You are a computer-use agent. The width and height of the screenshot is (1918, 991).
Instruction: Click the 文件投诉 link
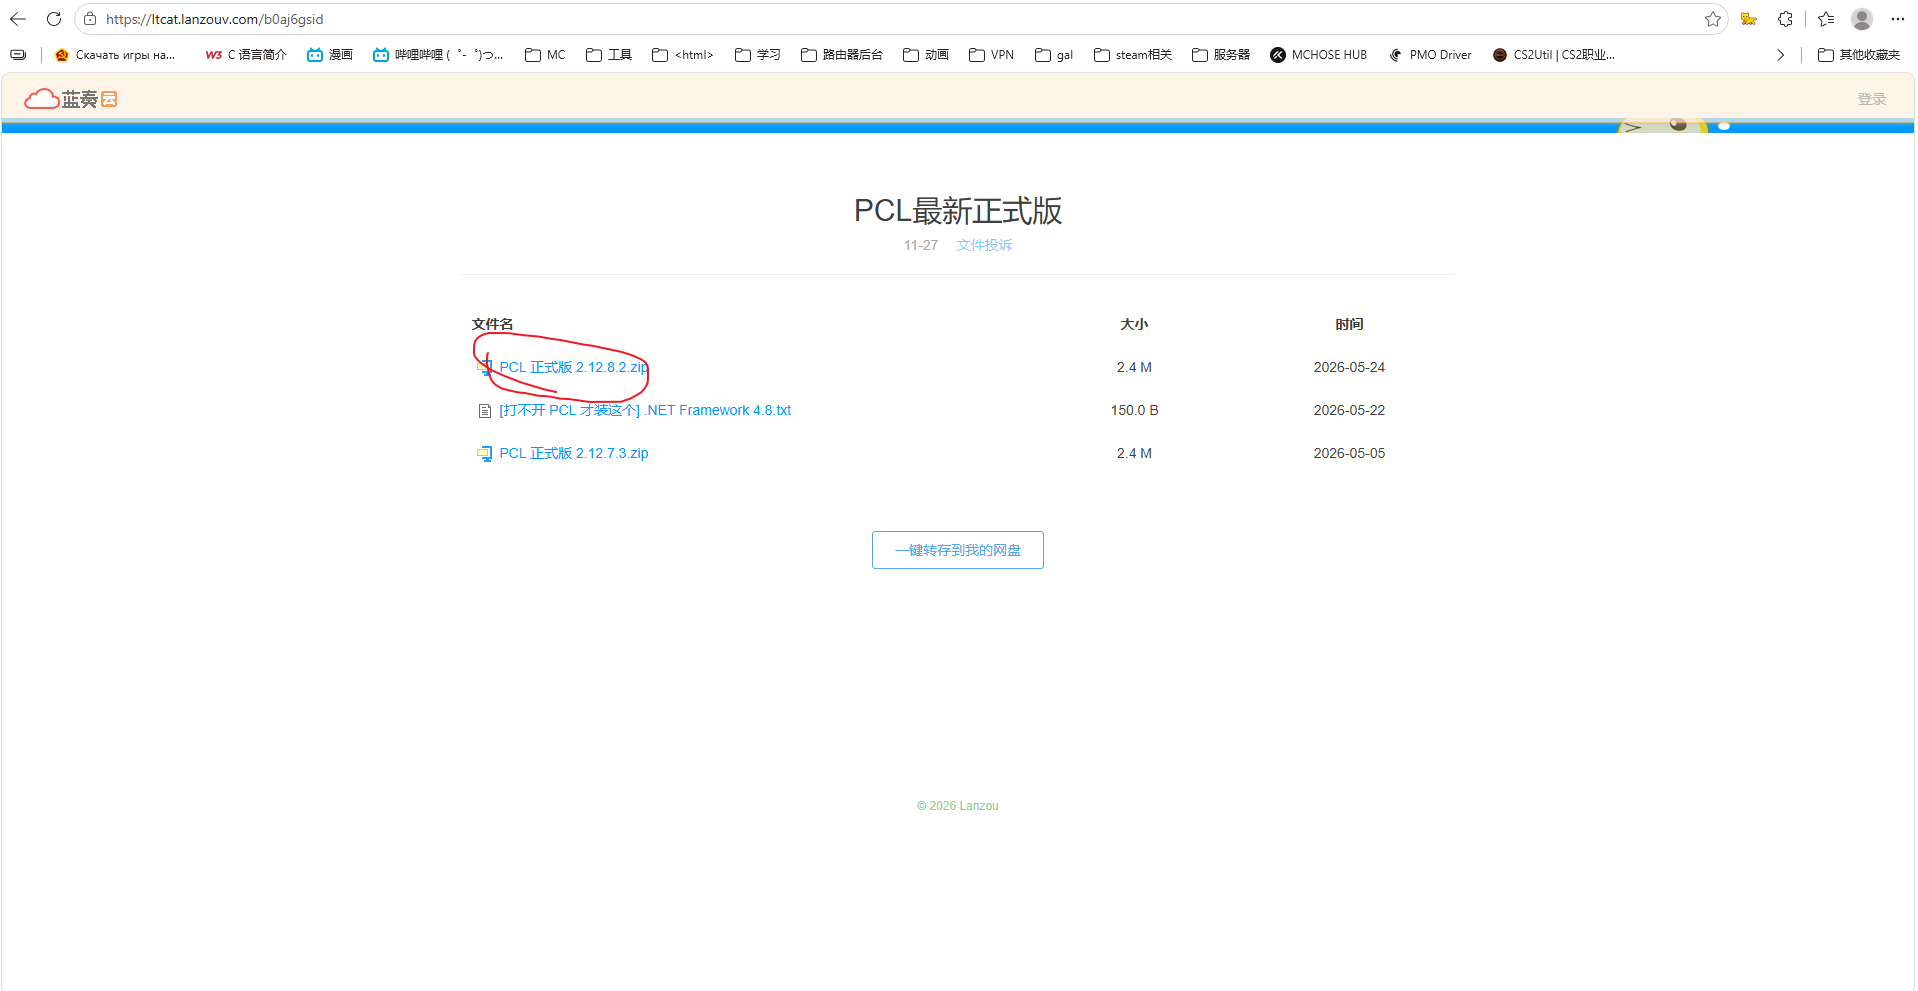tap(984, 245)
